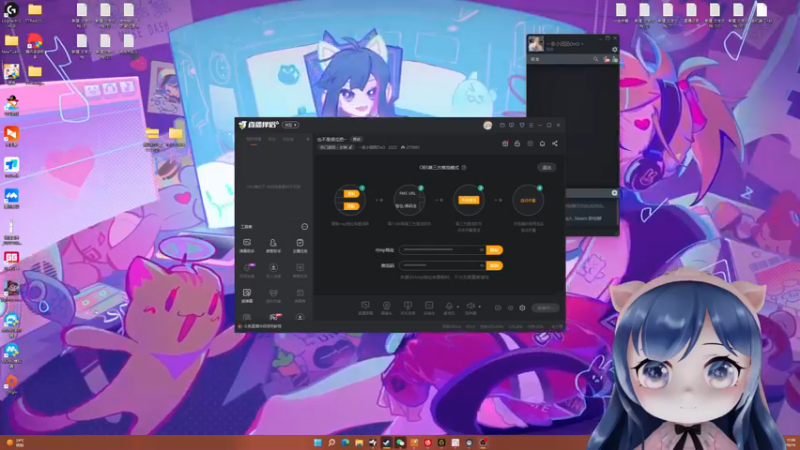Click the bag icon next to gift box
Viewport: 800px width, 450px height.
point(517,144)
